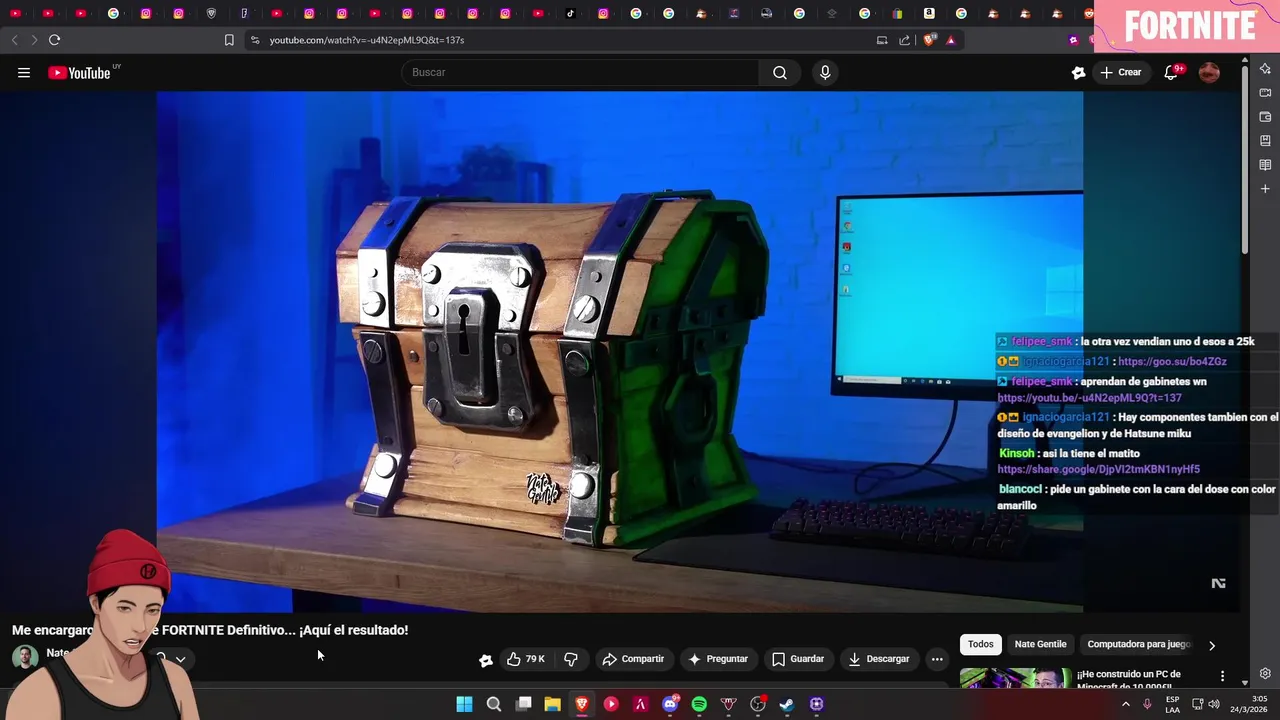Open site settings icon in address bar
1280x720 pixels.
(255, 40)
